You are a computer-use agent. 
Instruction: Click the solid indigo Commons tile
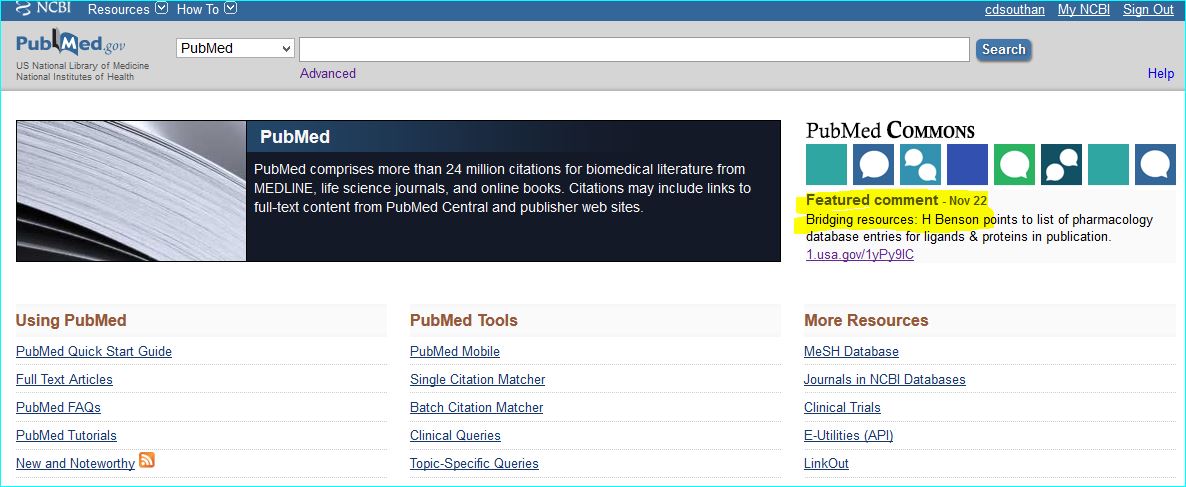click(x=967, y=165)
